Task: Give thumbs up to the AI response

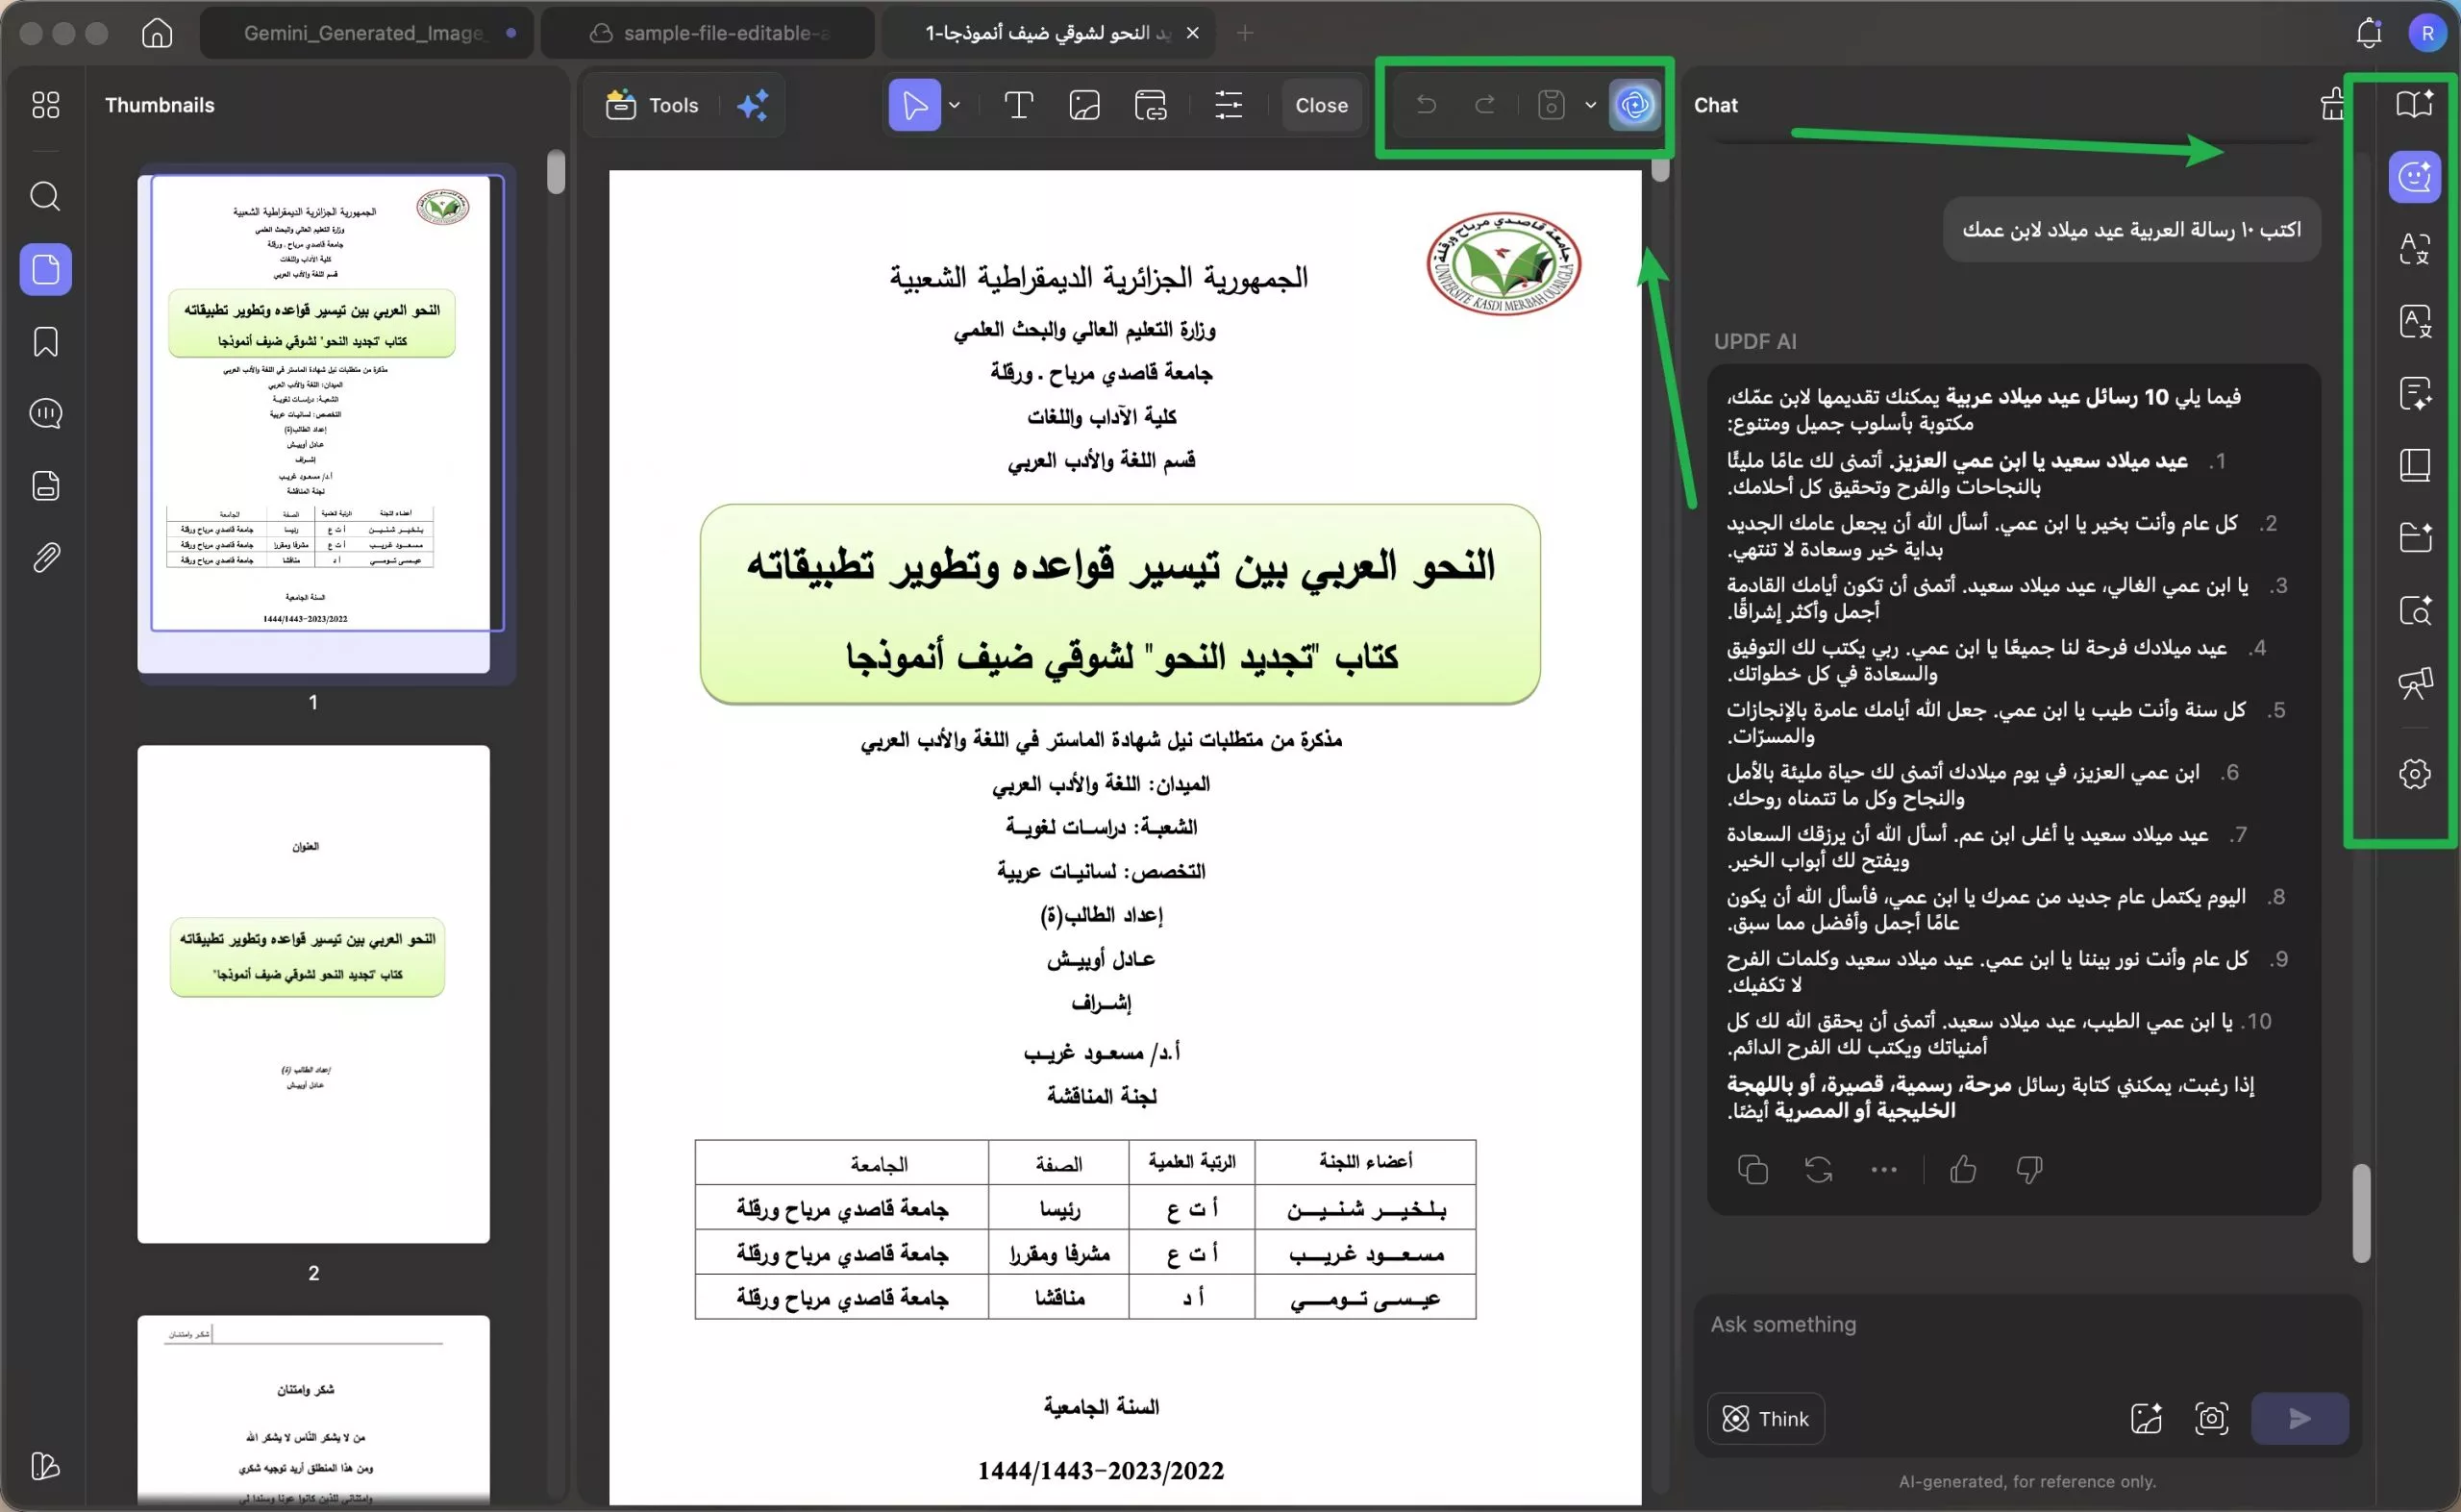Action: pyautogui.click(x=1963, y=1169)
